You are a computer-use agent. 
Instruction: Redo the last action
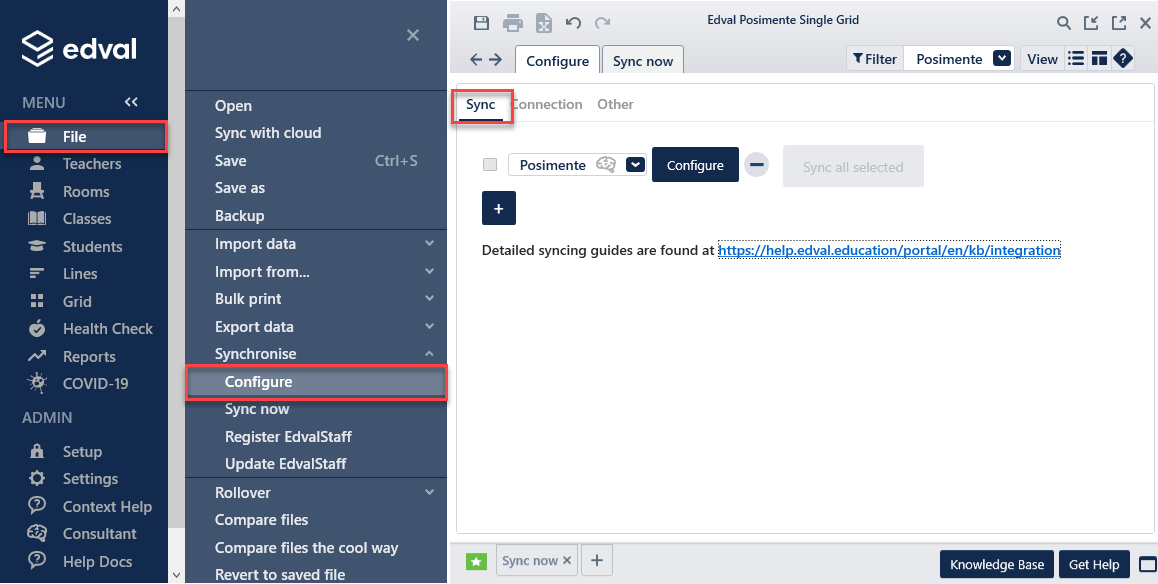[603, 23]
